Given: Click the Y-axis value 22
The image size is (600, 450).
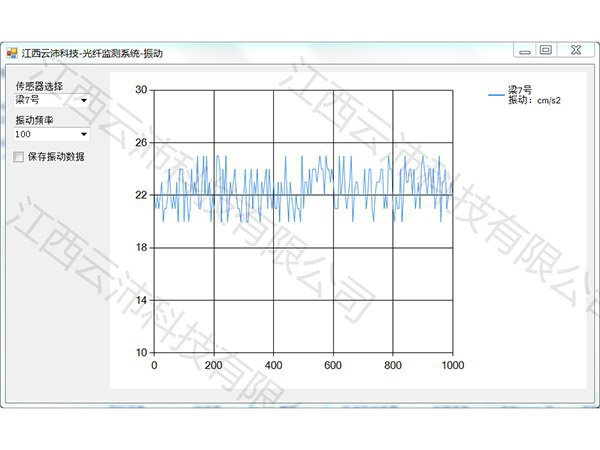Looking at the screenshot, I should (141, 195).
